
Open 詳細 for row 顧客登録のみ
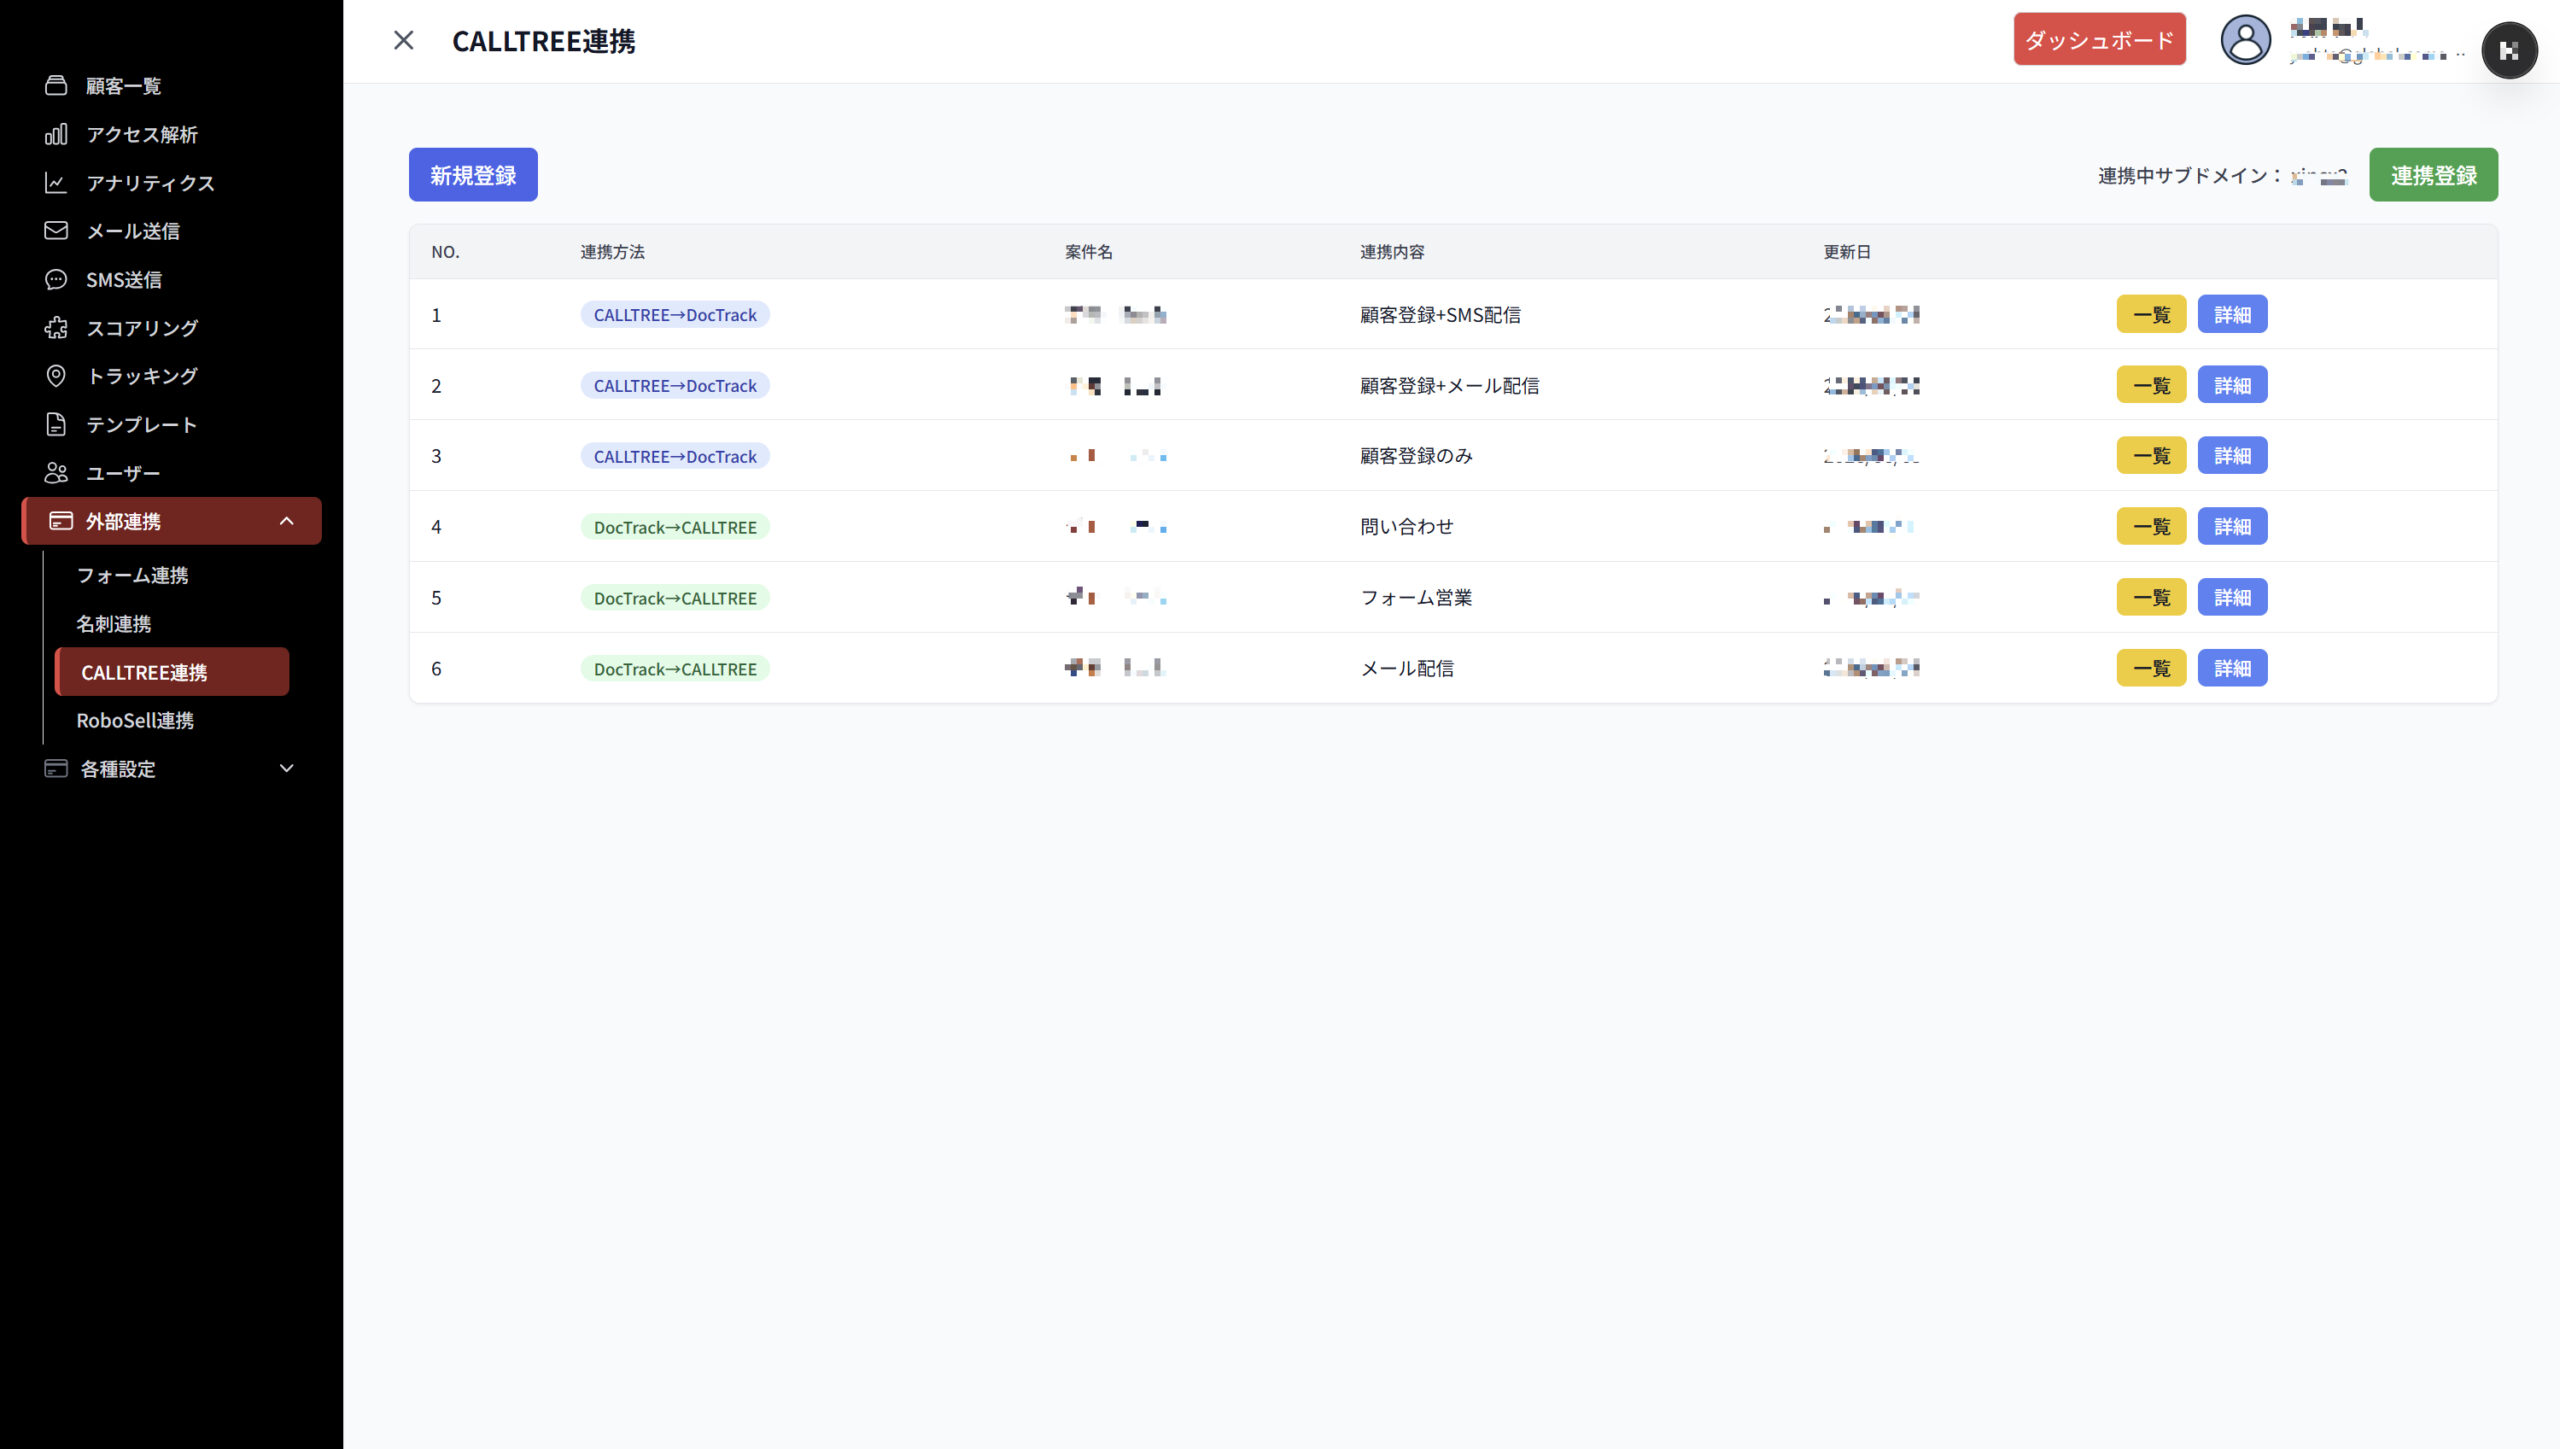click(x=2232, y=456)
